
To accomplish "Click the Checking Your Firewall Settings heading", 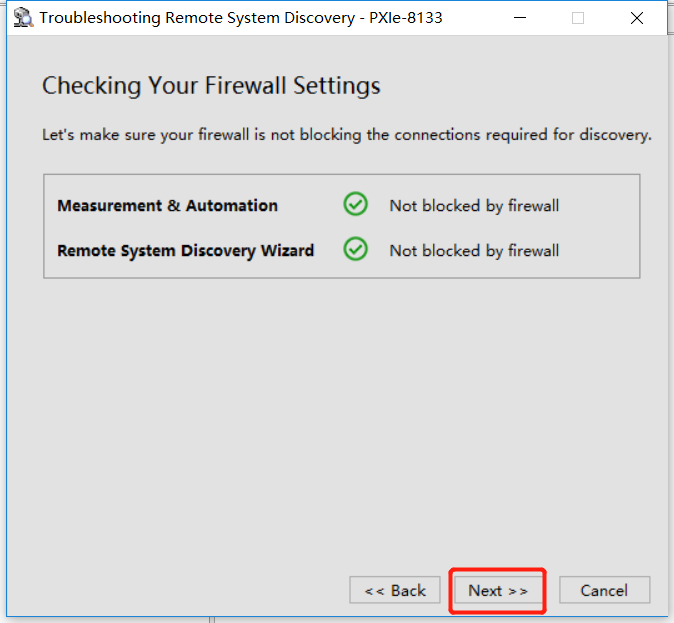I will click(x=211, y=86).
